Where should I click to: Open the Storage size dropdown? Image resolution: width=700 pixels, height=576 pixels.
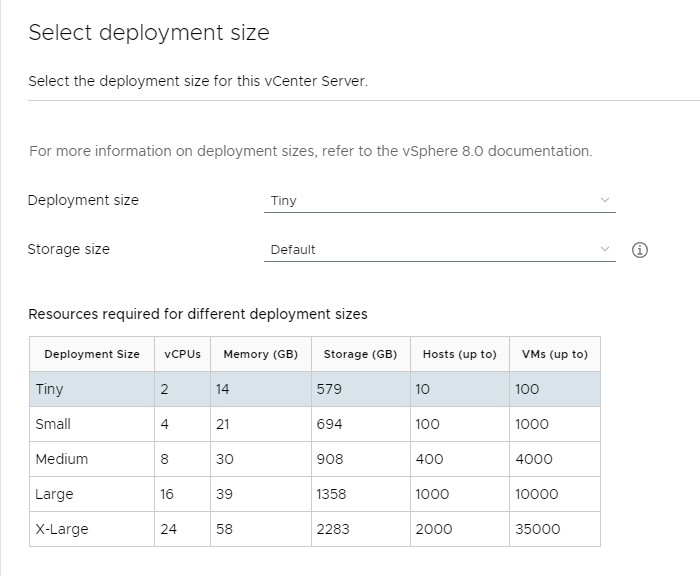pos(440,250)
